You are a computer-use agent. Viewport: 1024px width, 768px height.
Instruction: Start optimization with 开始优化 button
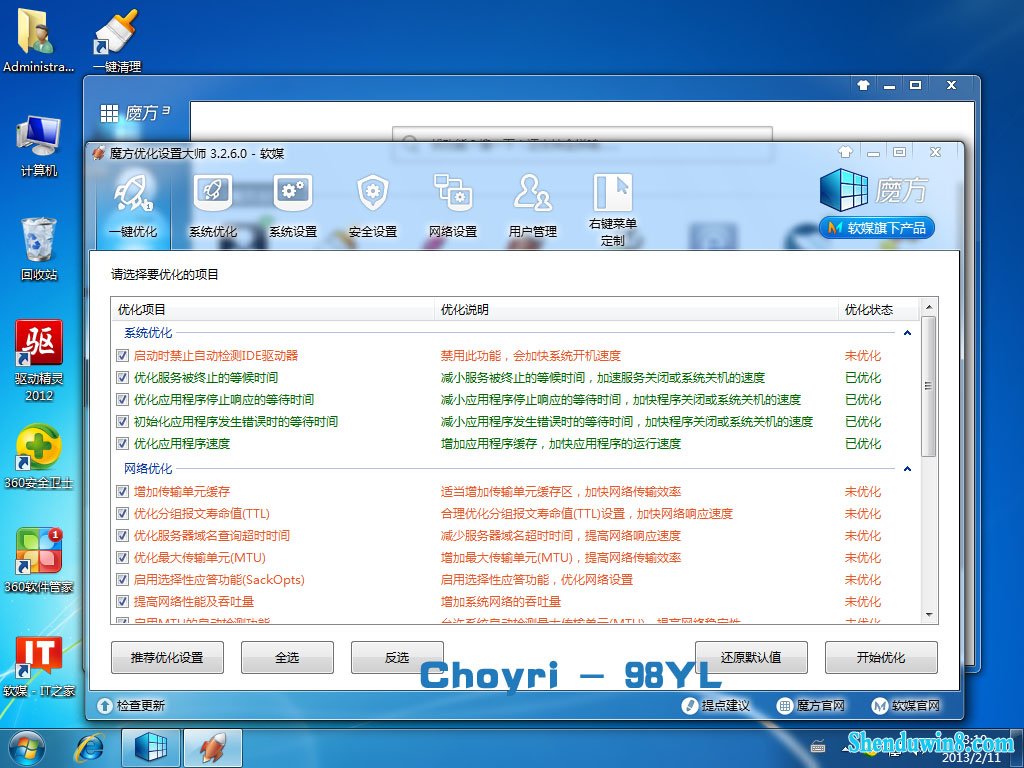[881, 658]
